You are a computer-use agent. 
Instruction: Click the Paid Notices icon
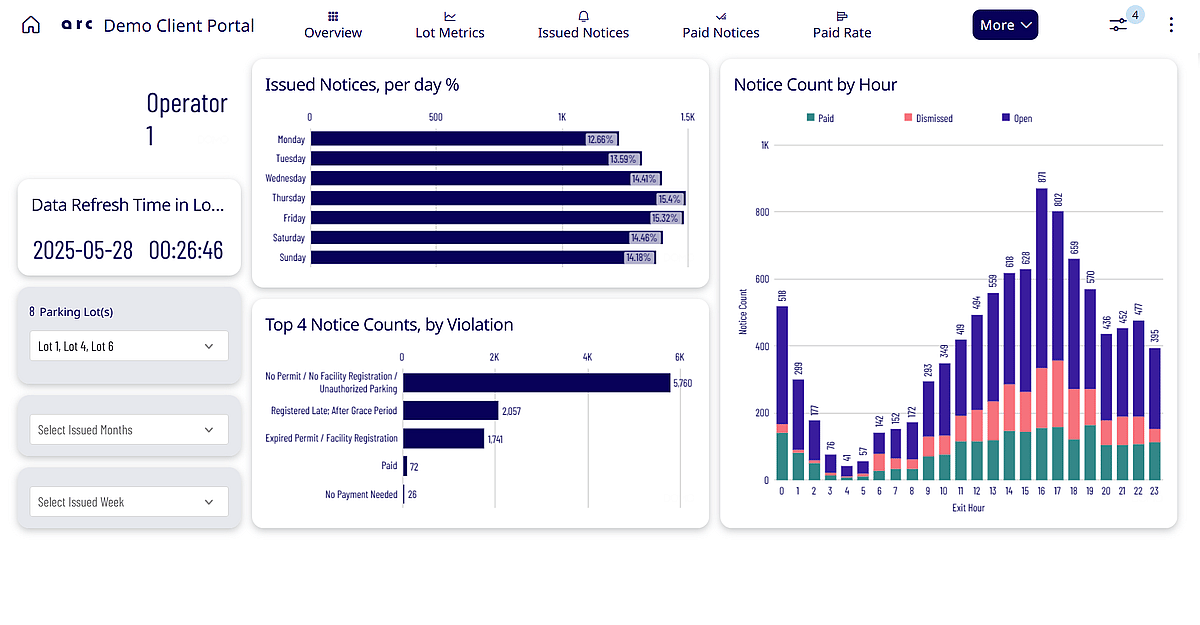tap(721, 16)
